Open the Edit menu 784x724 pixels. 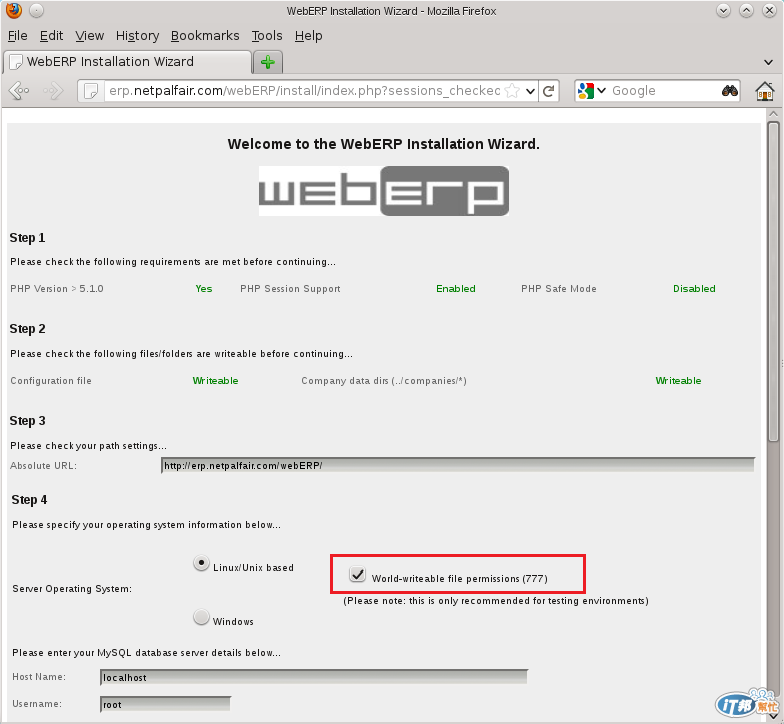click(51, 36)
